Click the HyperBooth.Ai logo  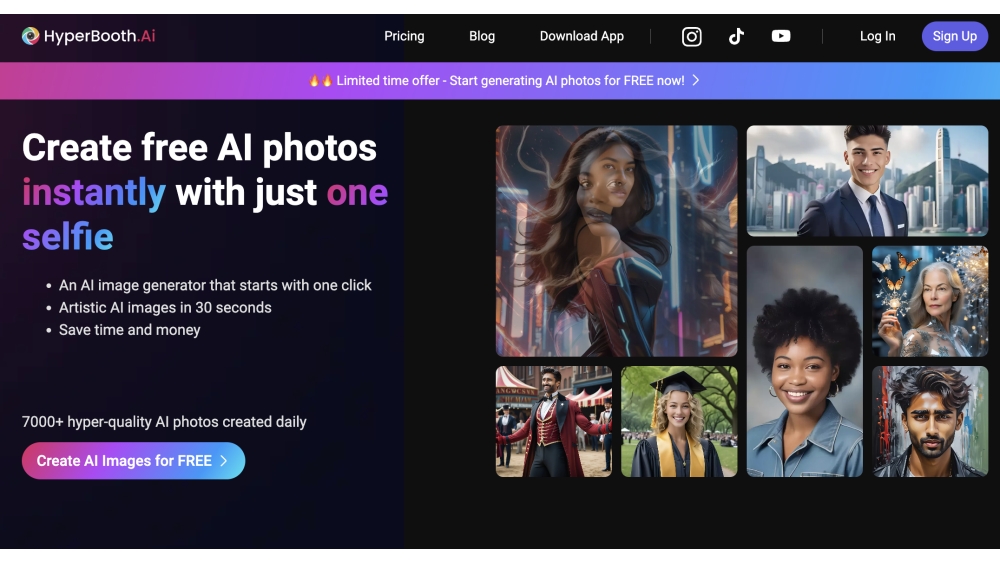tap(89, 36)
